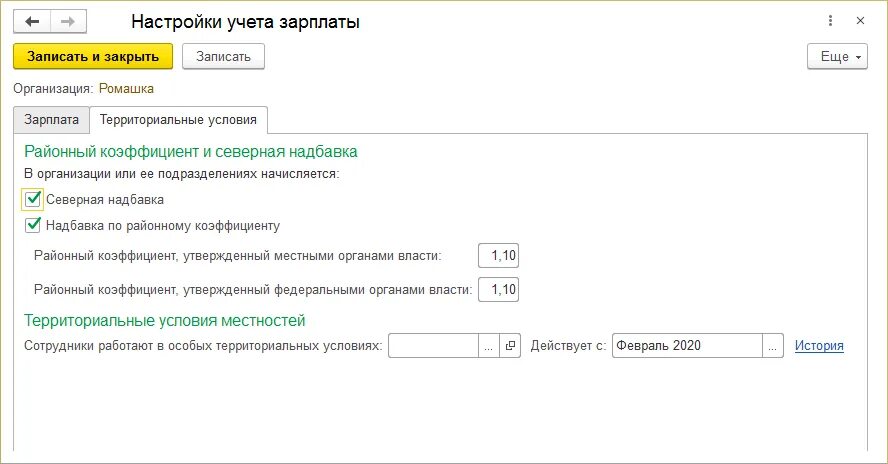Click the Ромашка organization link
Image resolution: width=888 pixels, height=464 pixels.
pos(126,89)
